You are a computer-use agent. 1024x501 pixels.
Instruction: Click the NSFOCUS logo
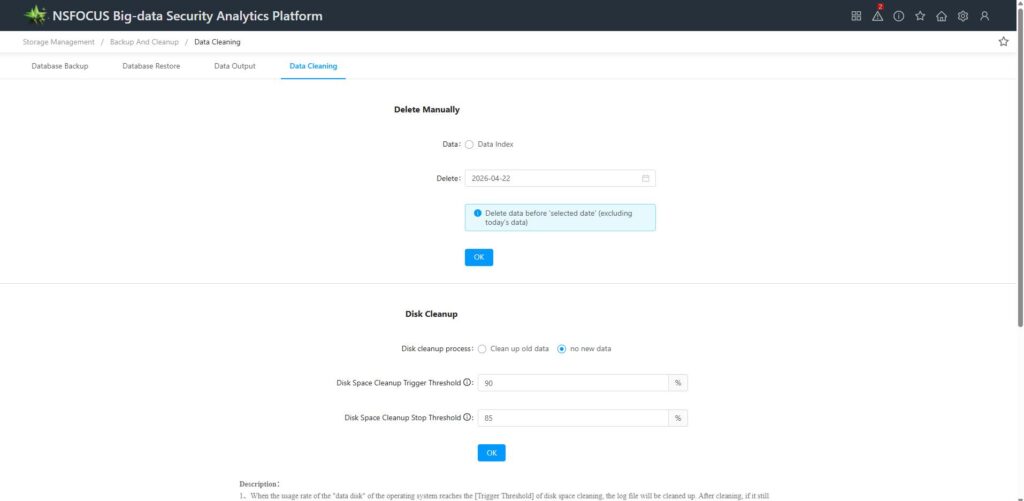[36, 16]
